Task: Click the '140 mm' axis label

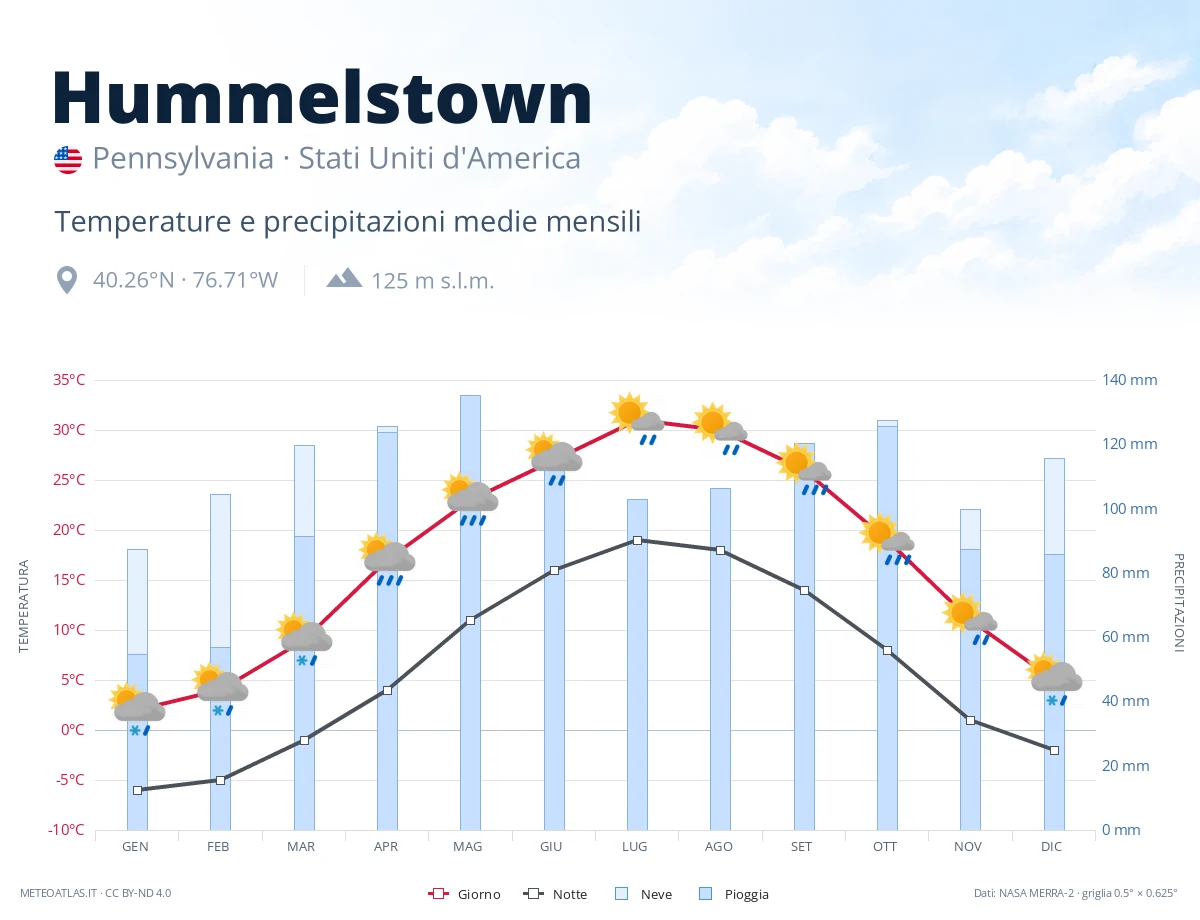Action: [x=1130, y=380]
